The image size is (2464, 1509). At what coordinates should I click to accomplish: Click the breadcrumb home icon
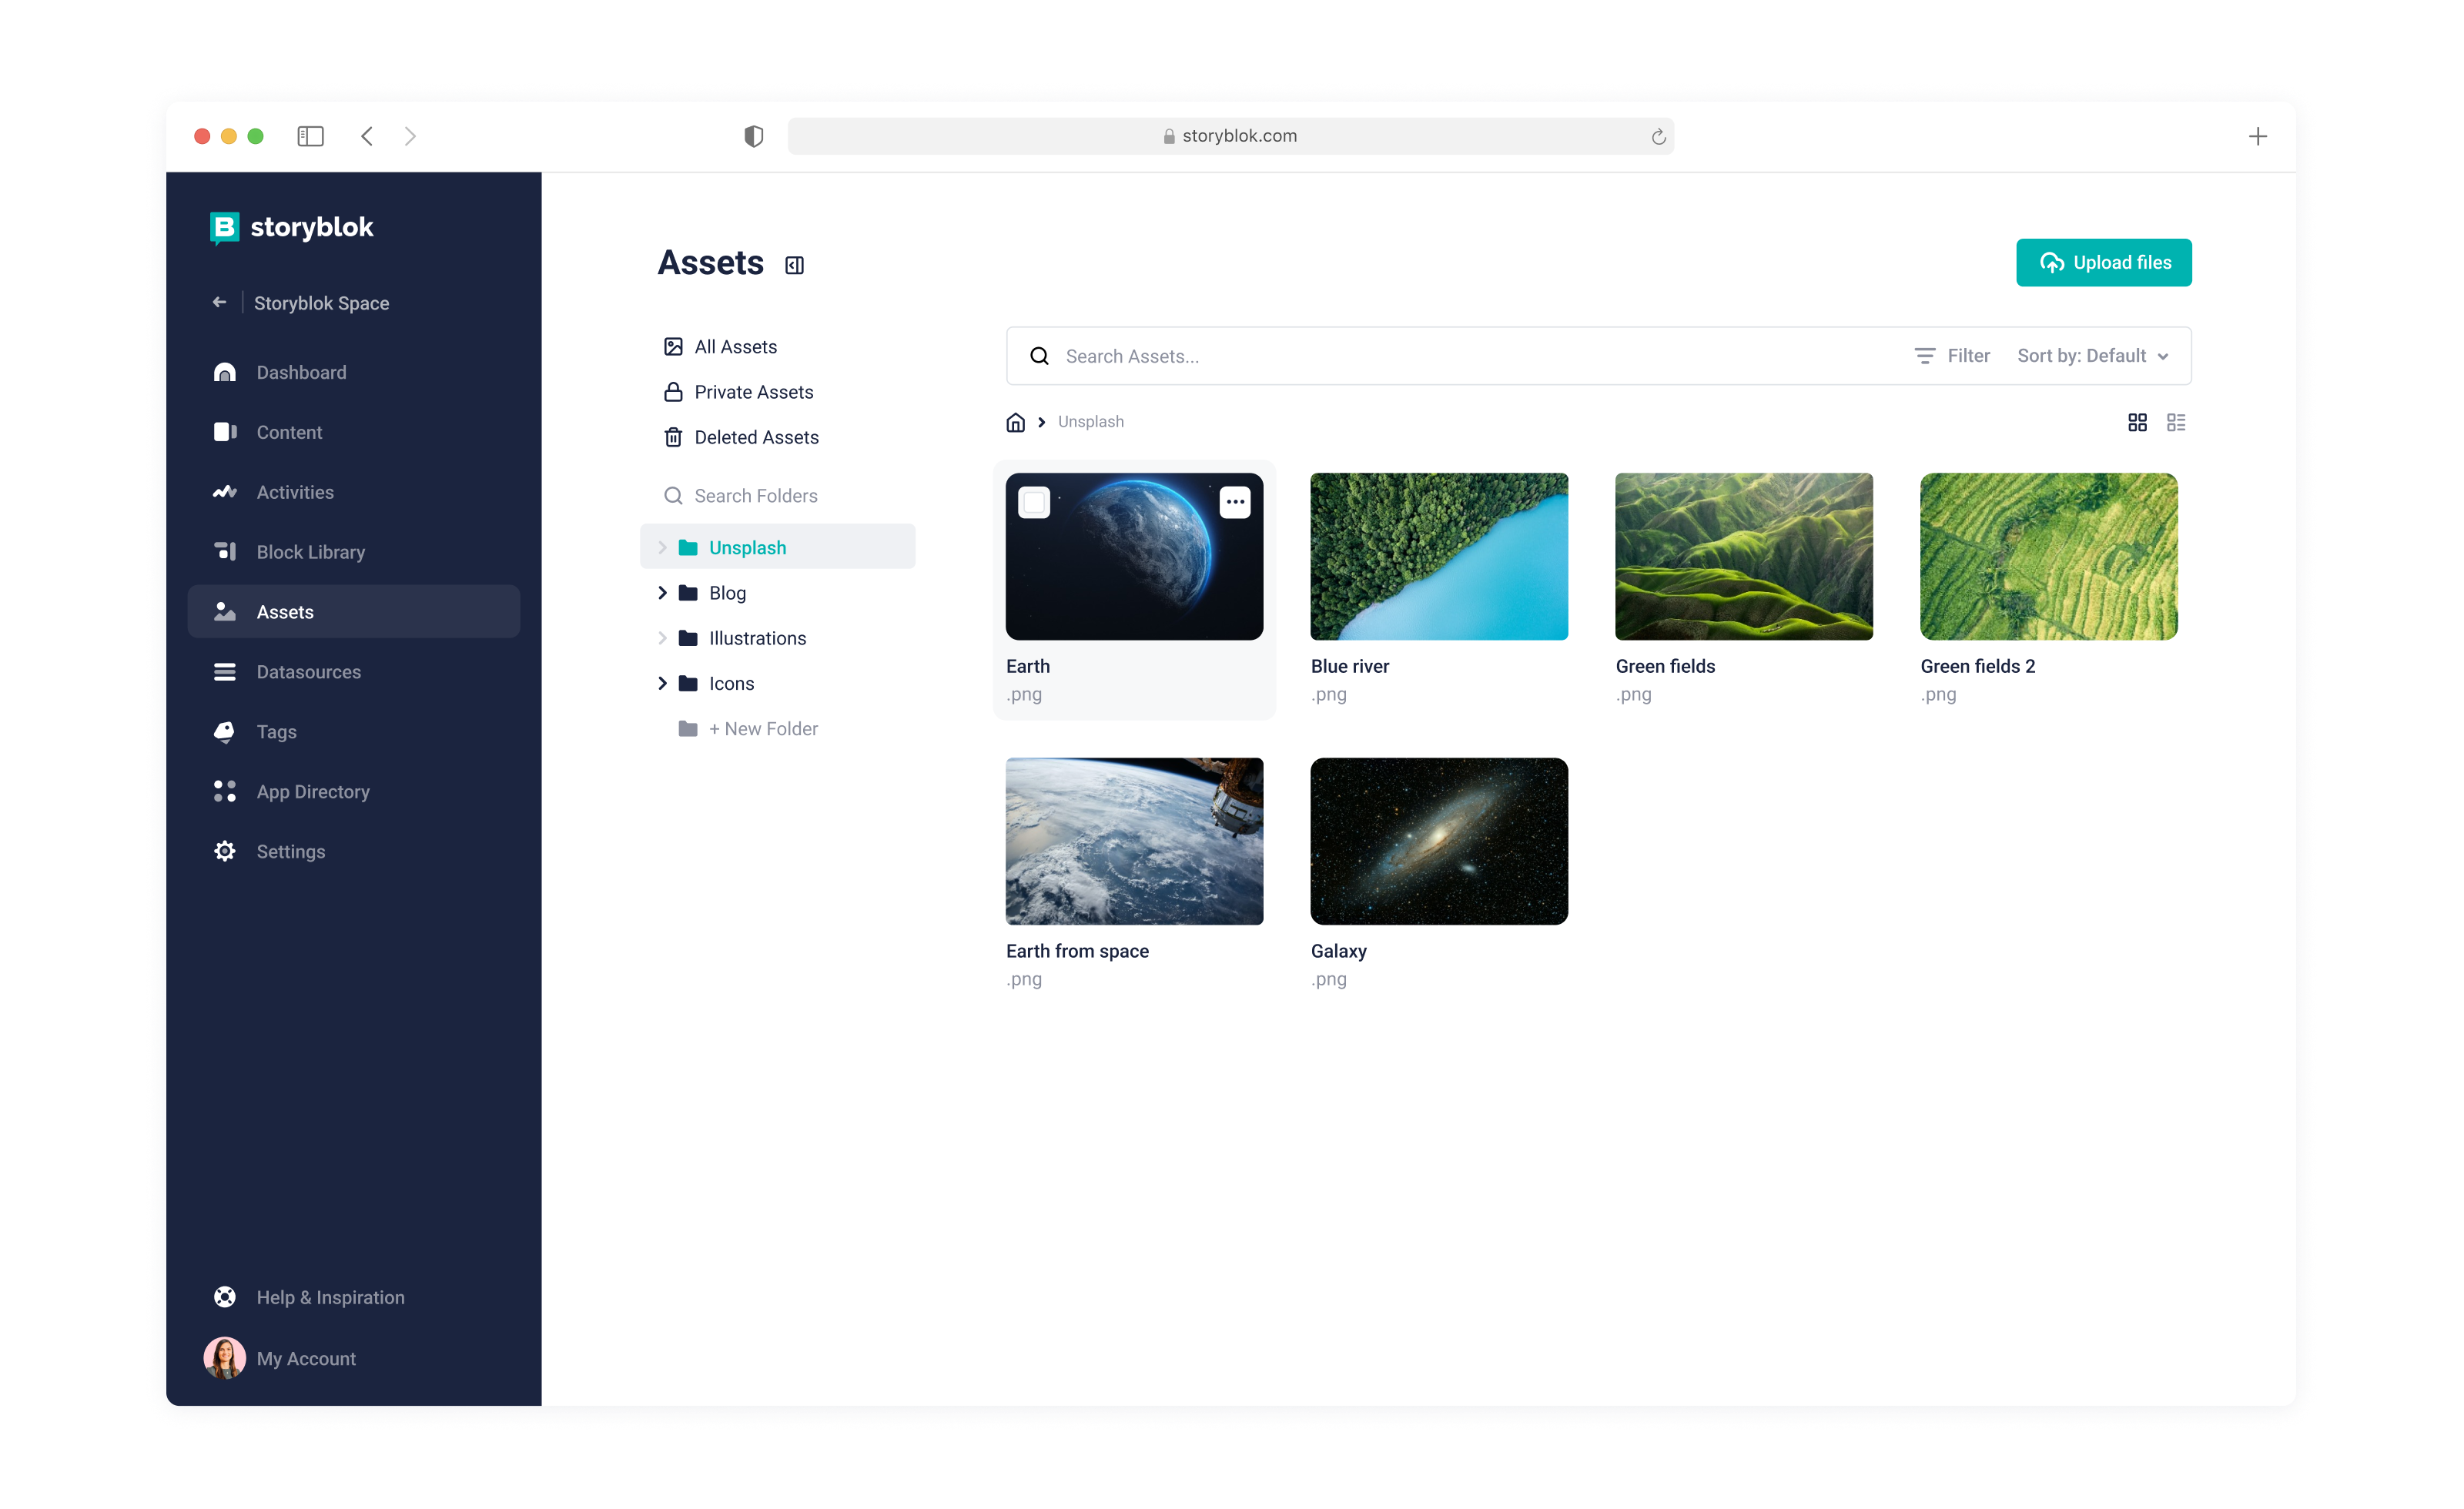(x=1015, y=422)
